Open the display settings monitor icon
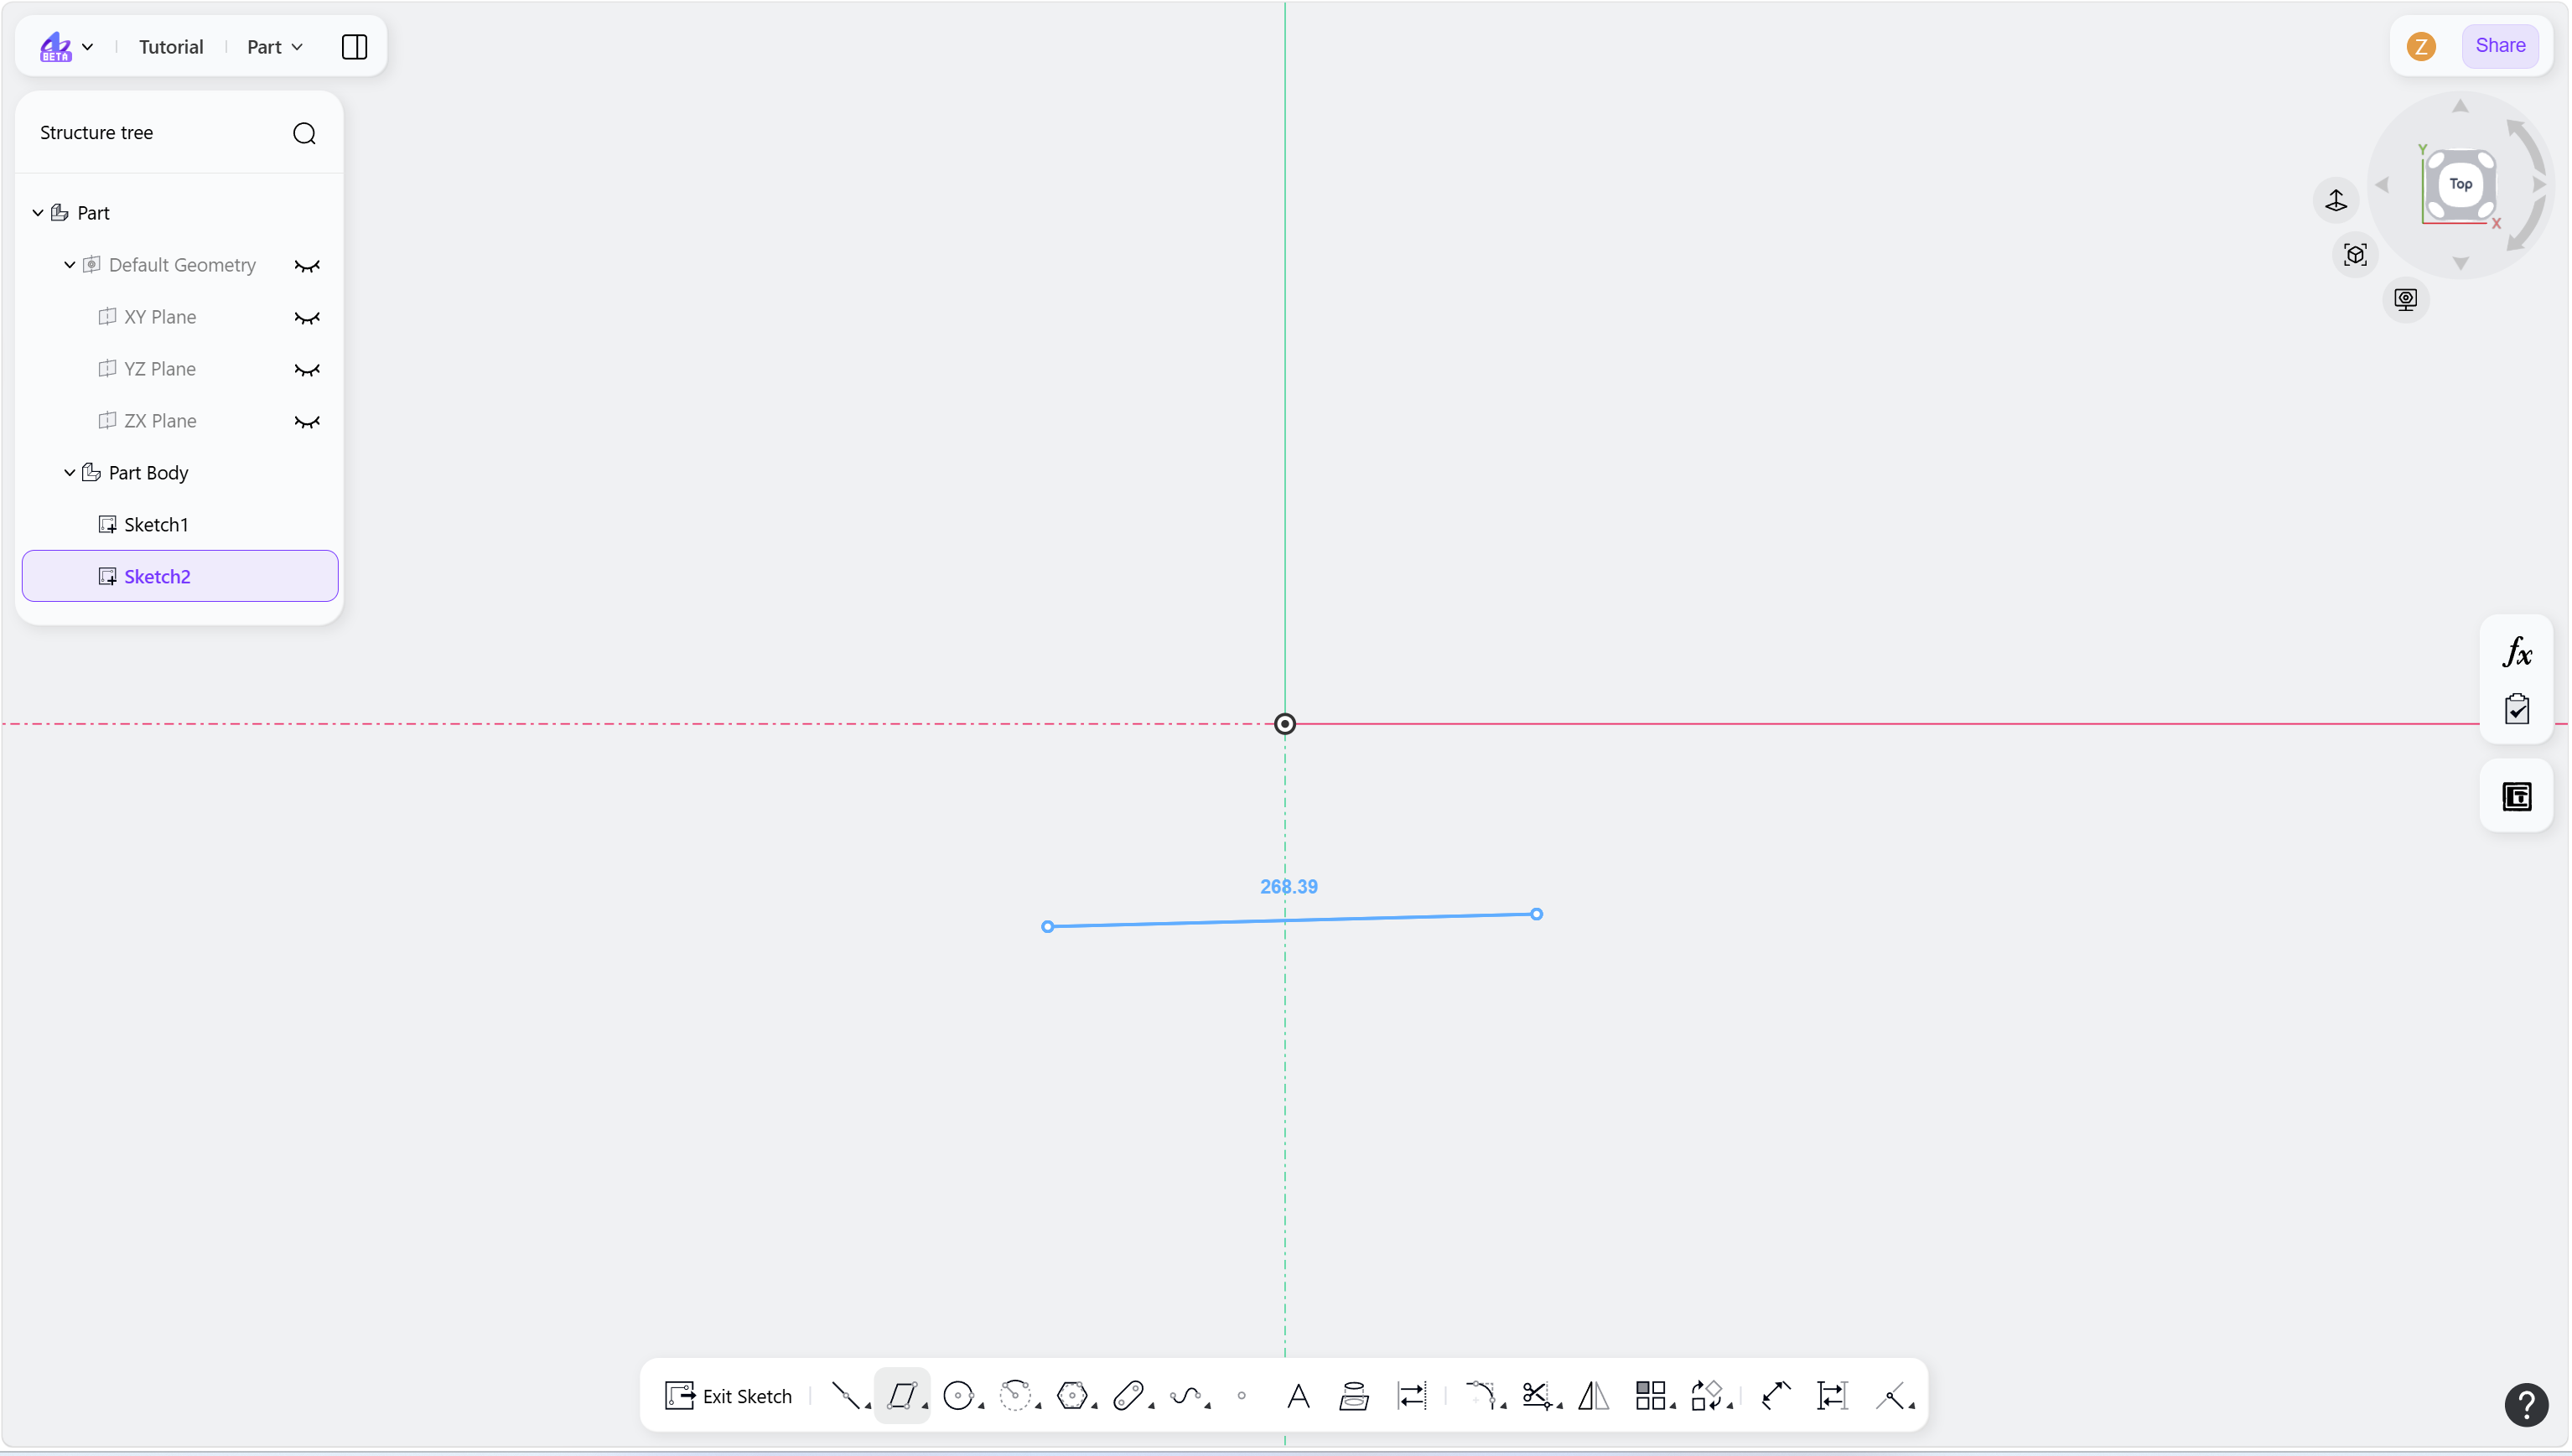 point(2405,299)
